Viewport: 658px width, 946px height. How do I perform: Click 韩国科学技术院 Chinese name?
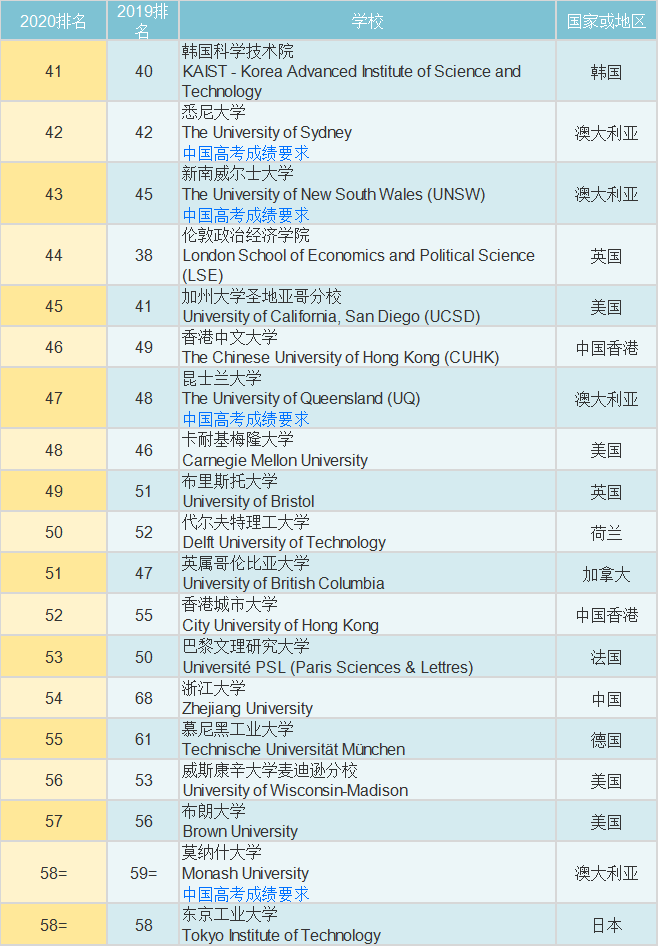[238, 51]
